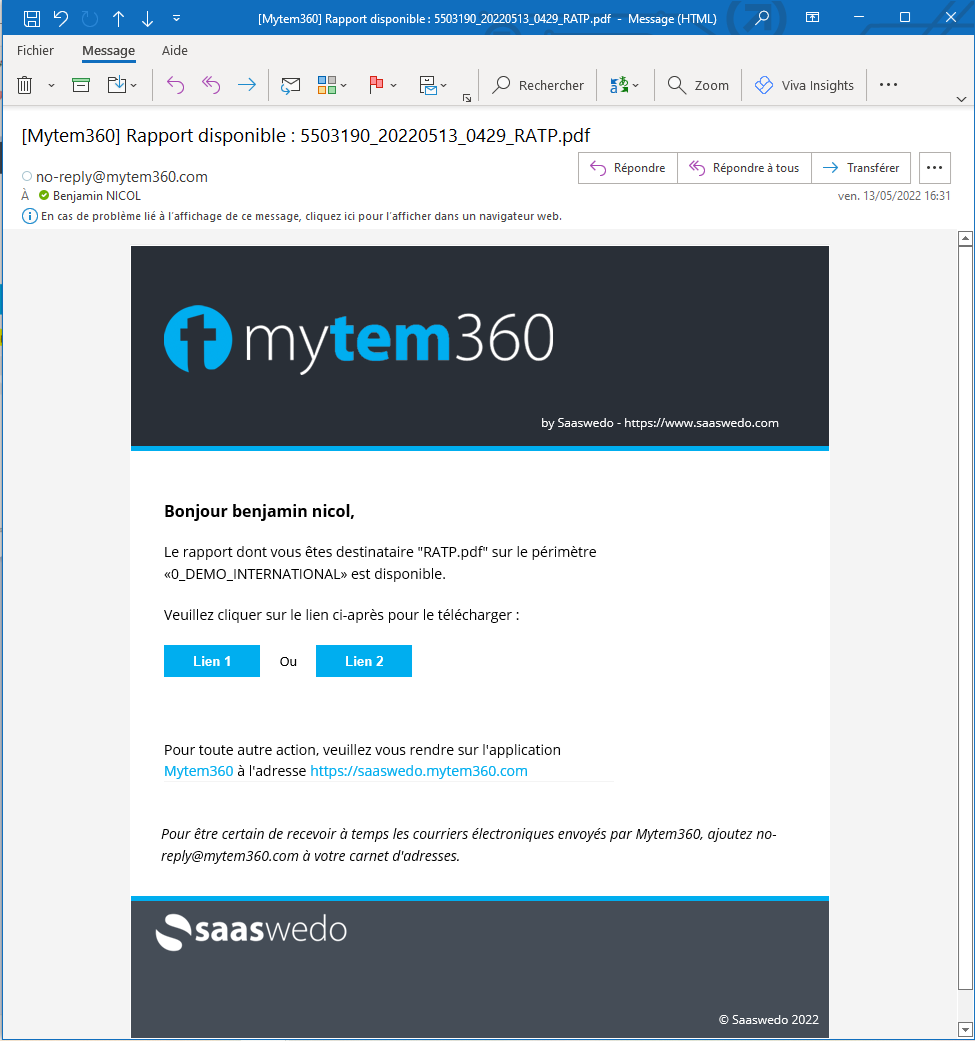Expand the Move dropdown arrow
Screen dimensions: 975x1041
(x=133, y=86)
